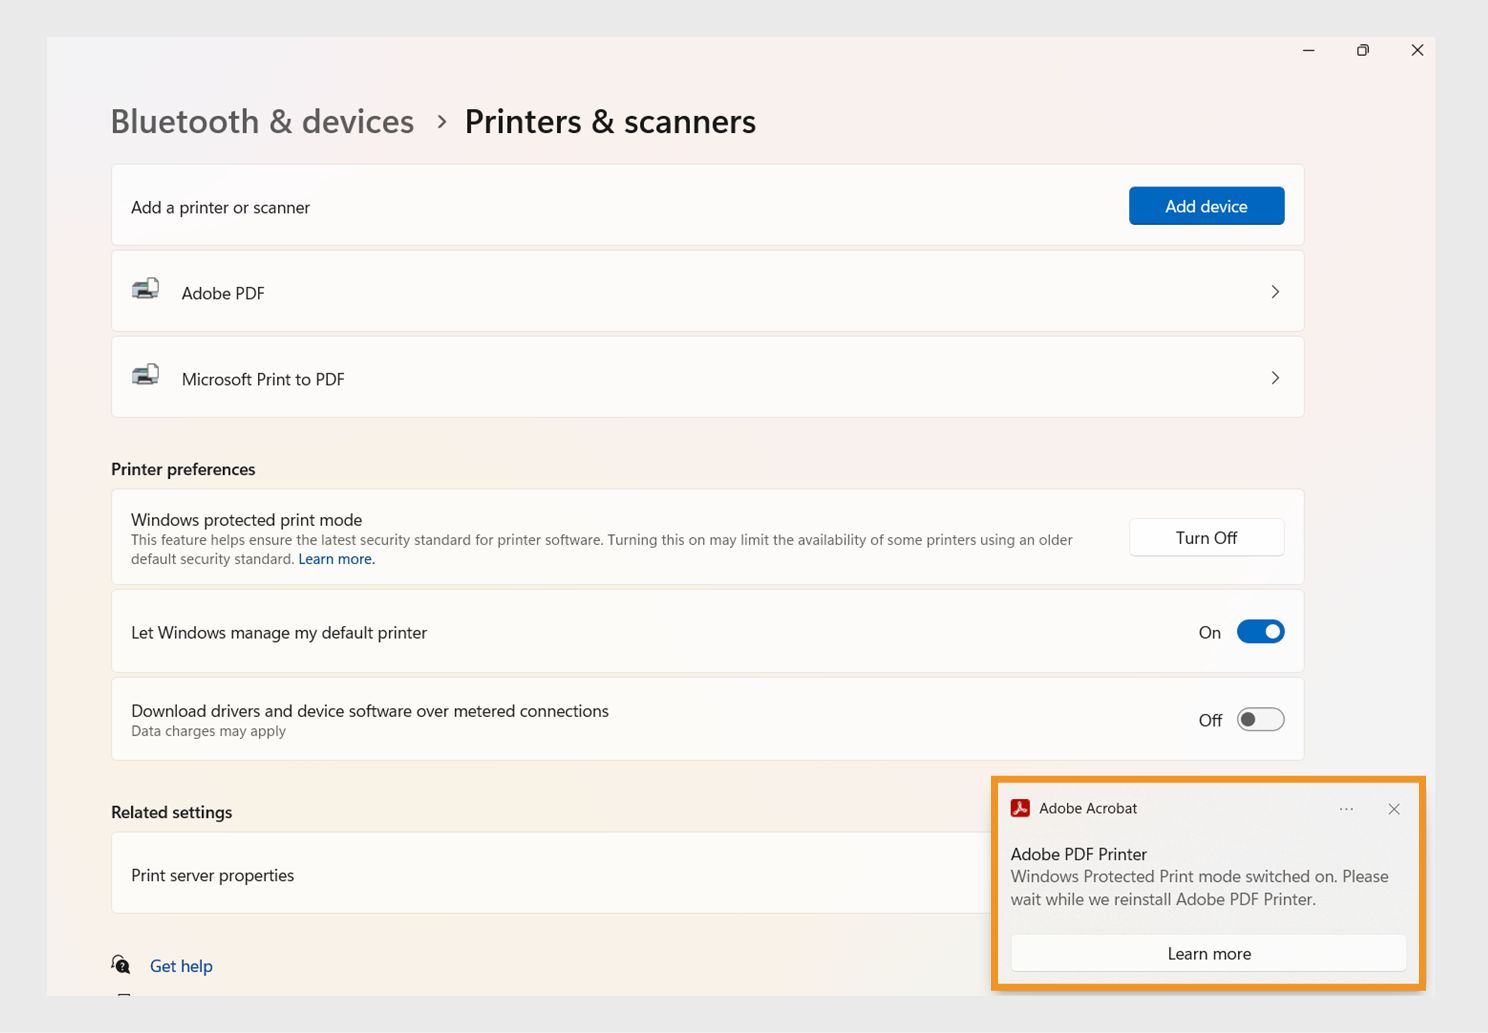Click the printer icon beside Adobe PDF
The height and width of the screenshot is (1033, 1488).
(146, 290)
